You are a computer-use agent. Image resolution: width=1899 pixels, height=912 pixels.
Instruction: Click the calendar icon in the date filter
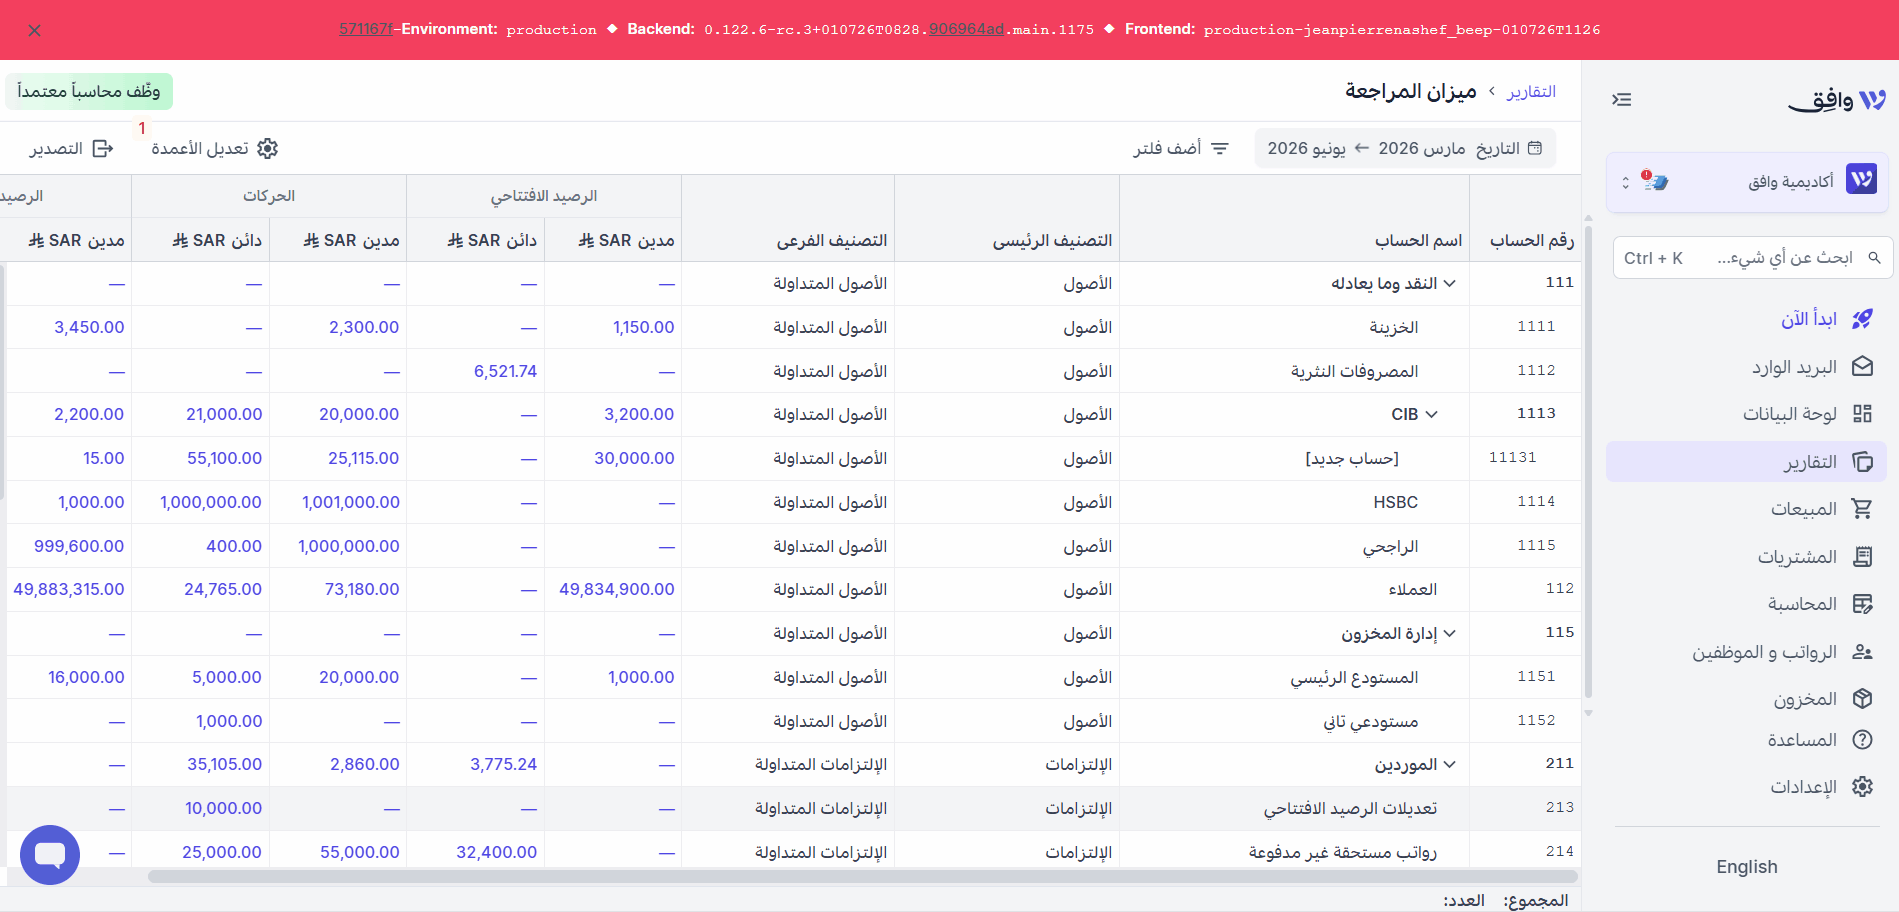click(x=1535, y=148)
